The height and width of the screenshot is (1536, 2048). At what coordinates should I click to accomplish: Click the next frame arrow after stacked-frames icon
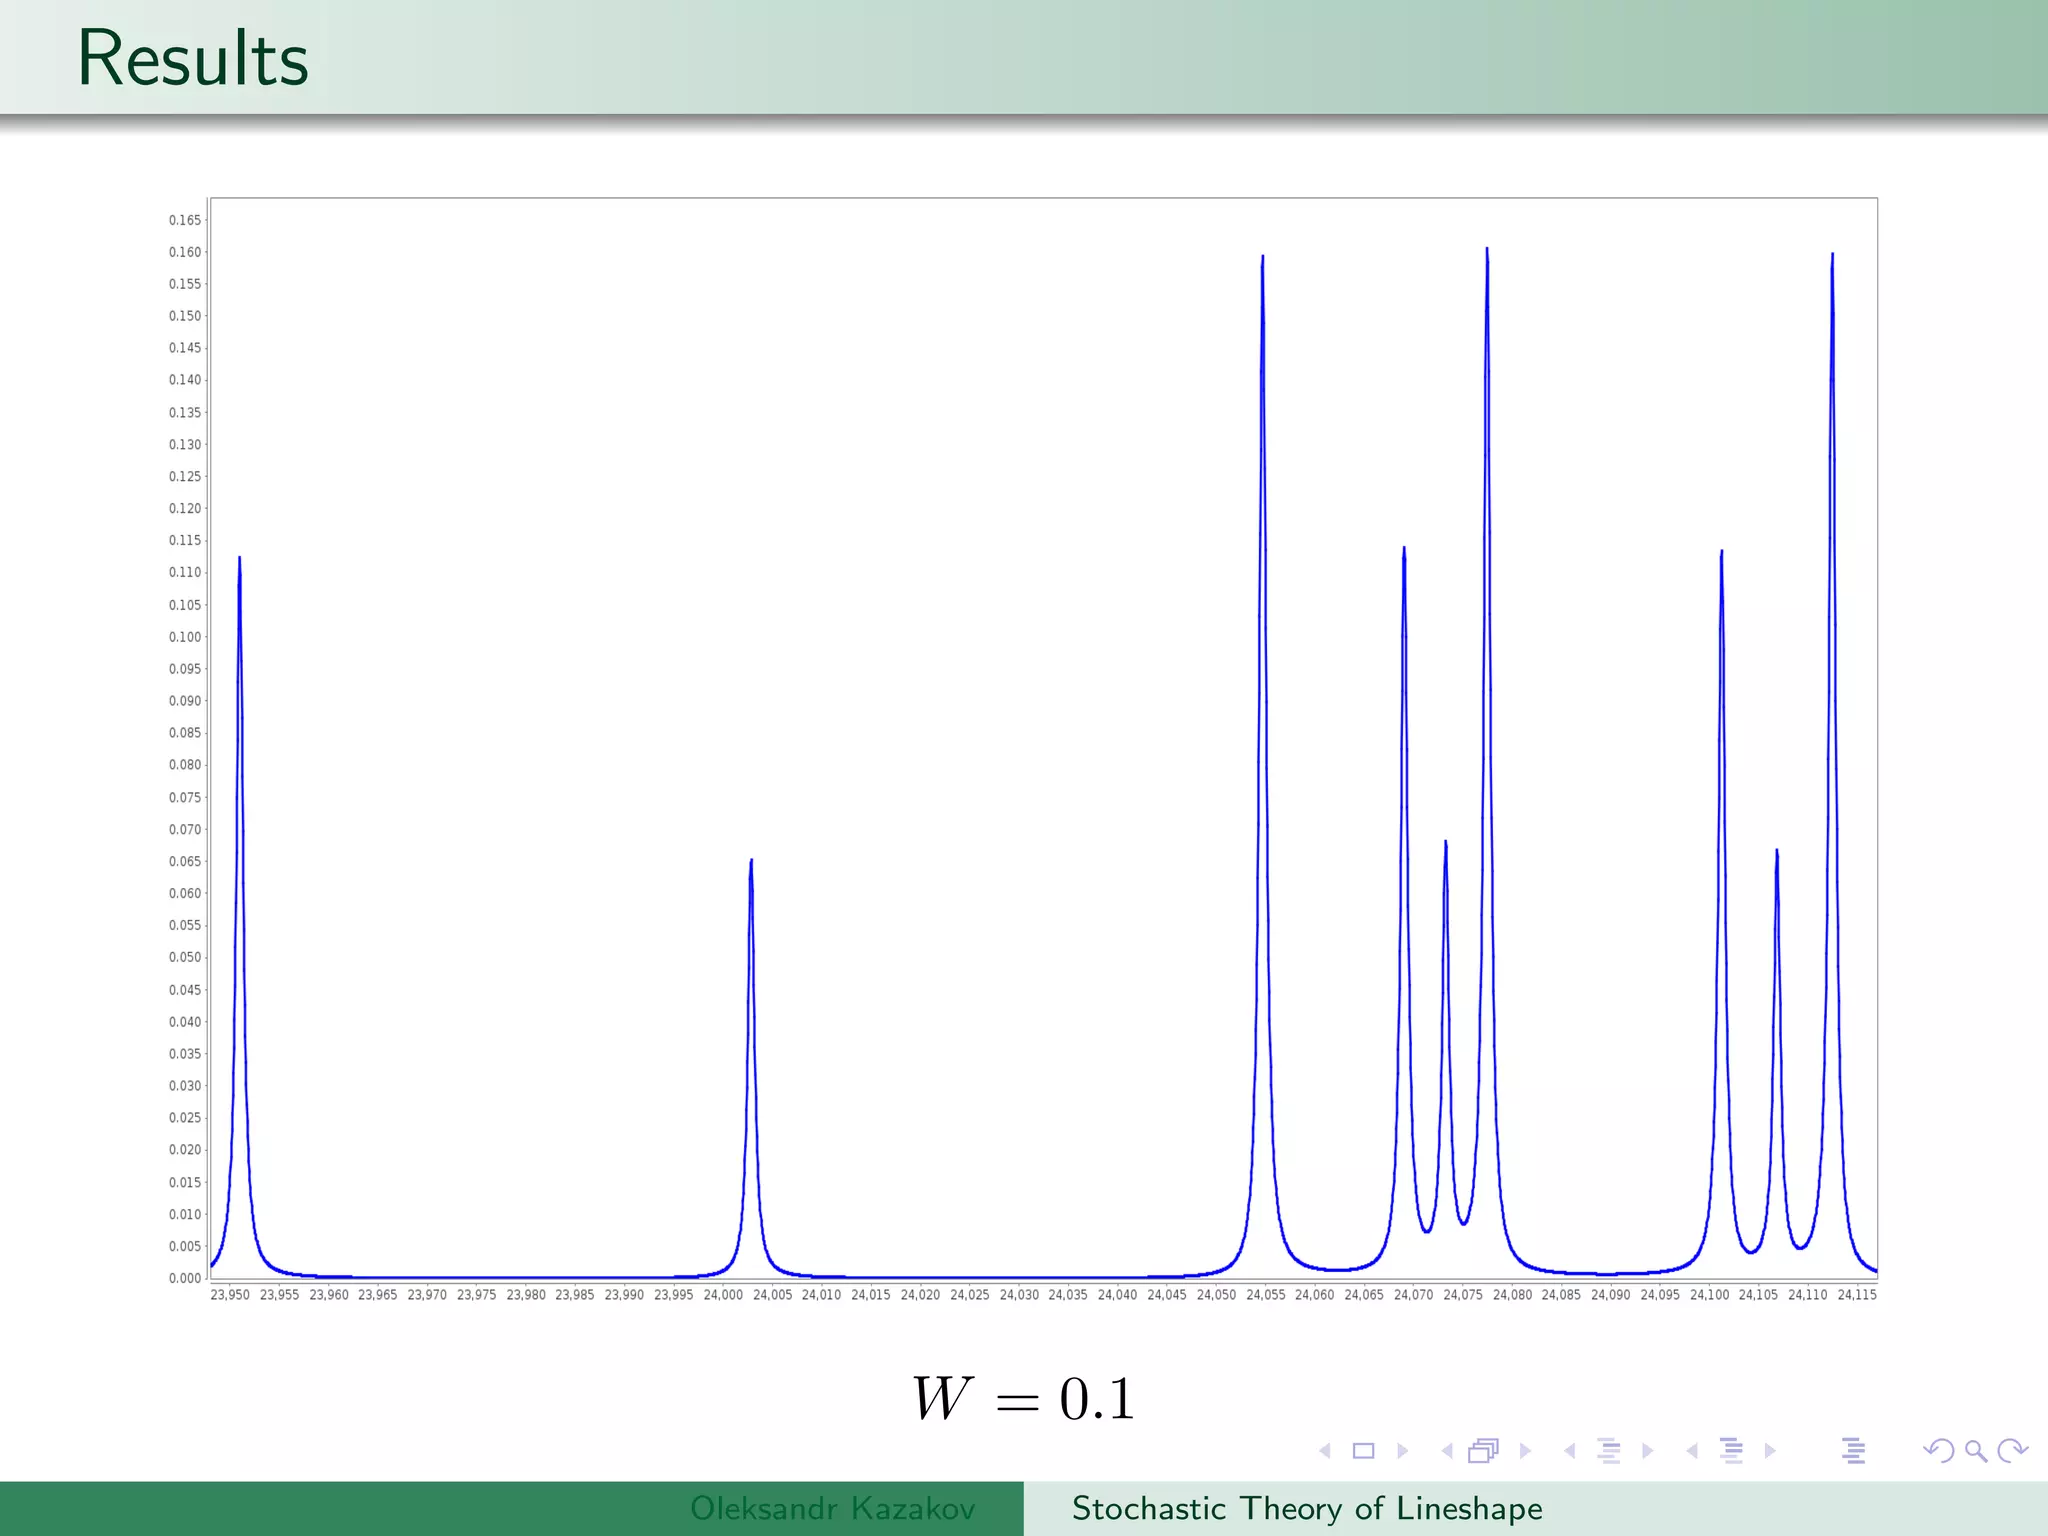point(1525,1451)
